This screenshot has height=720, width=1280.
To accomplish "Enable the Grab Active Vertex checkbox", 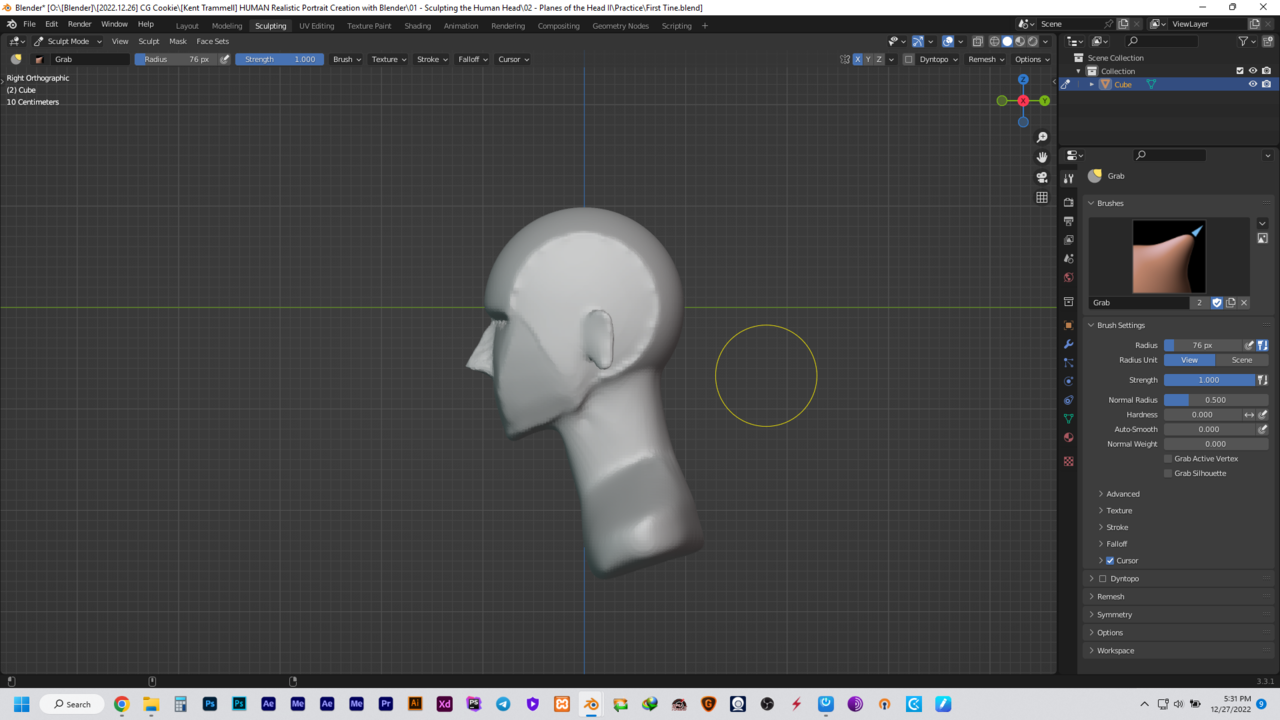I will [x=1168, y=458].
